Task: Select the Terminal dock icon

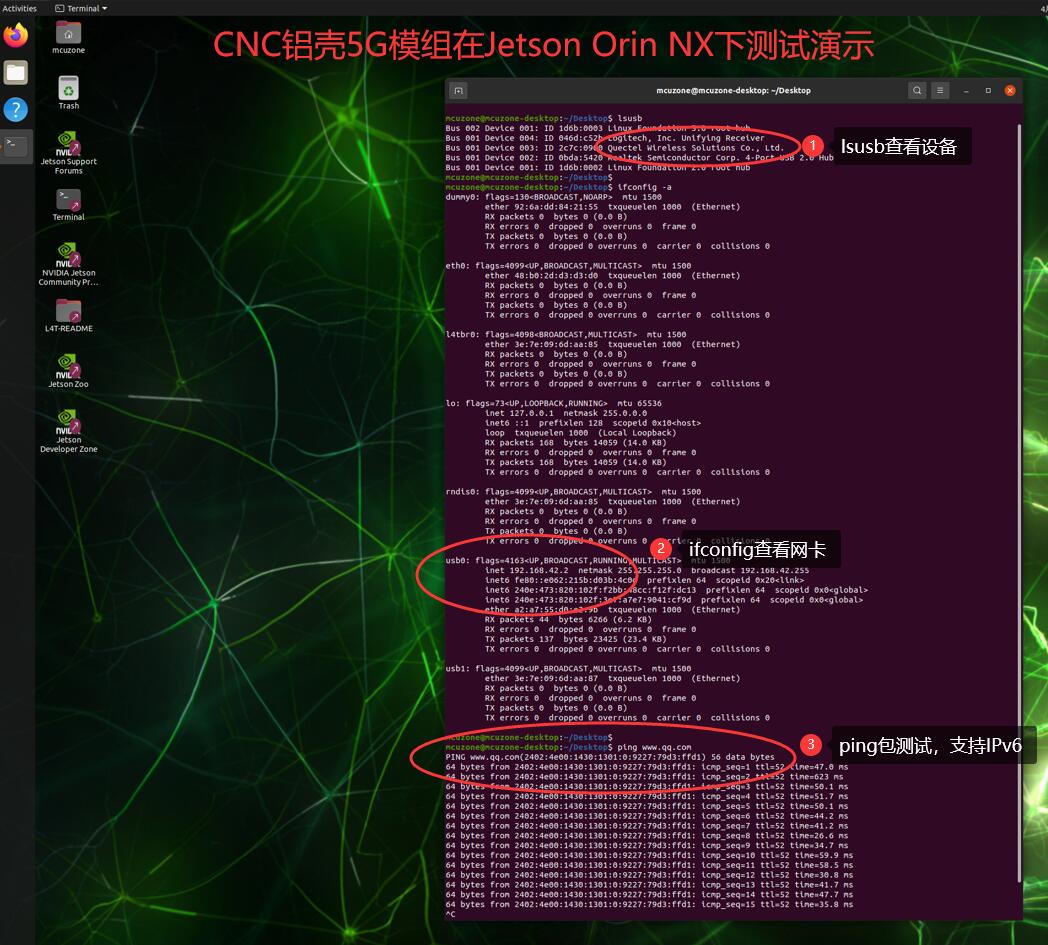Action: click(x=15, y=145)
